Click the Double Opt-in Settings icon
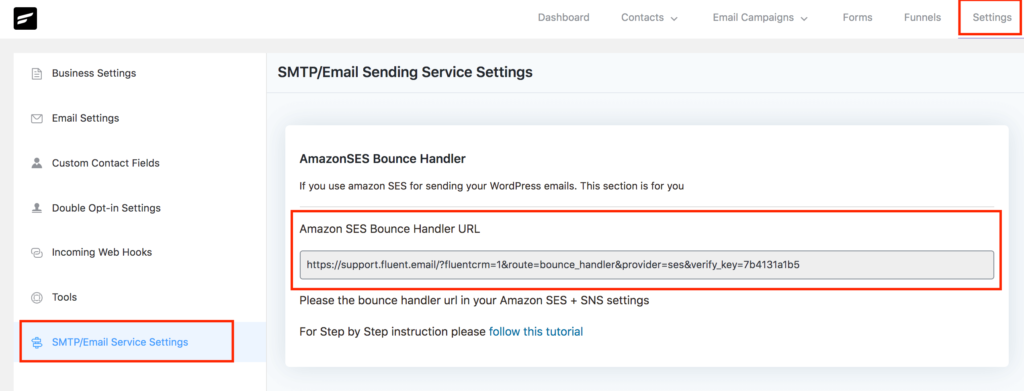 pyautogui.click(x=37, y=208)
